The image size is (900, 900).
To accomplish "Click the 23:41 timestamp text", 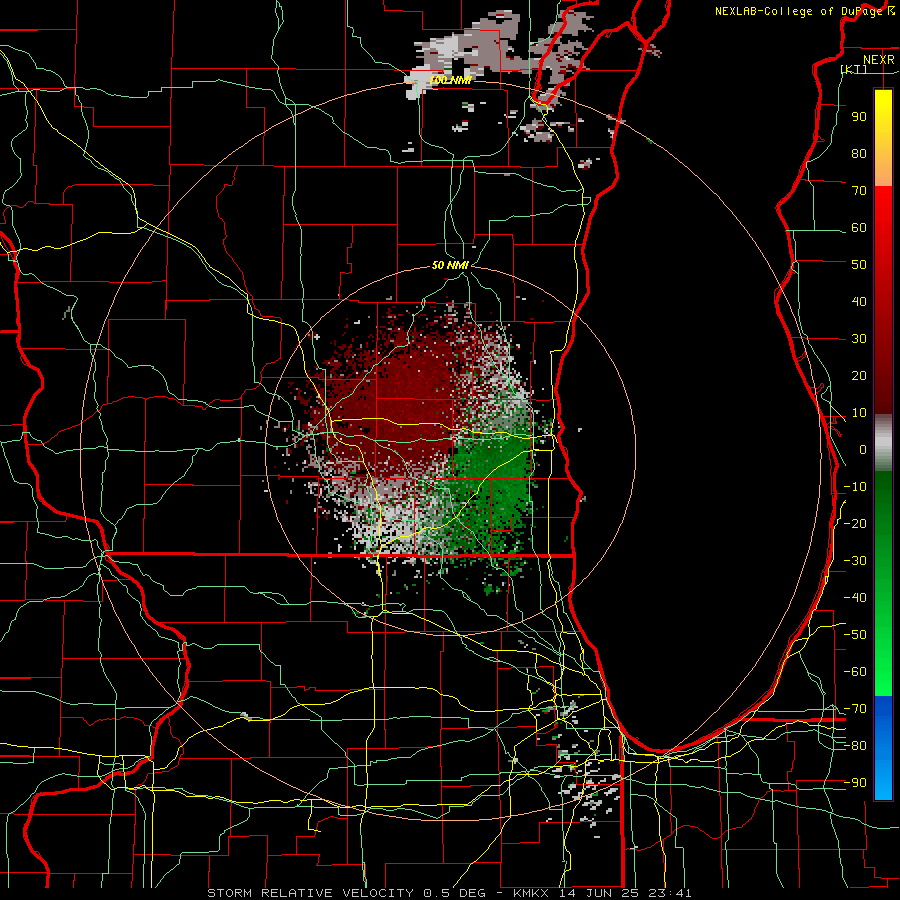I will click(670, 893).
